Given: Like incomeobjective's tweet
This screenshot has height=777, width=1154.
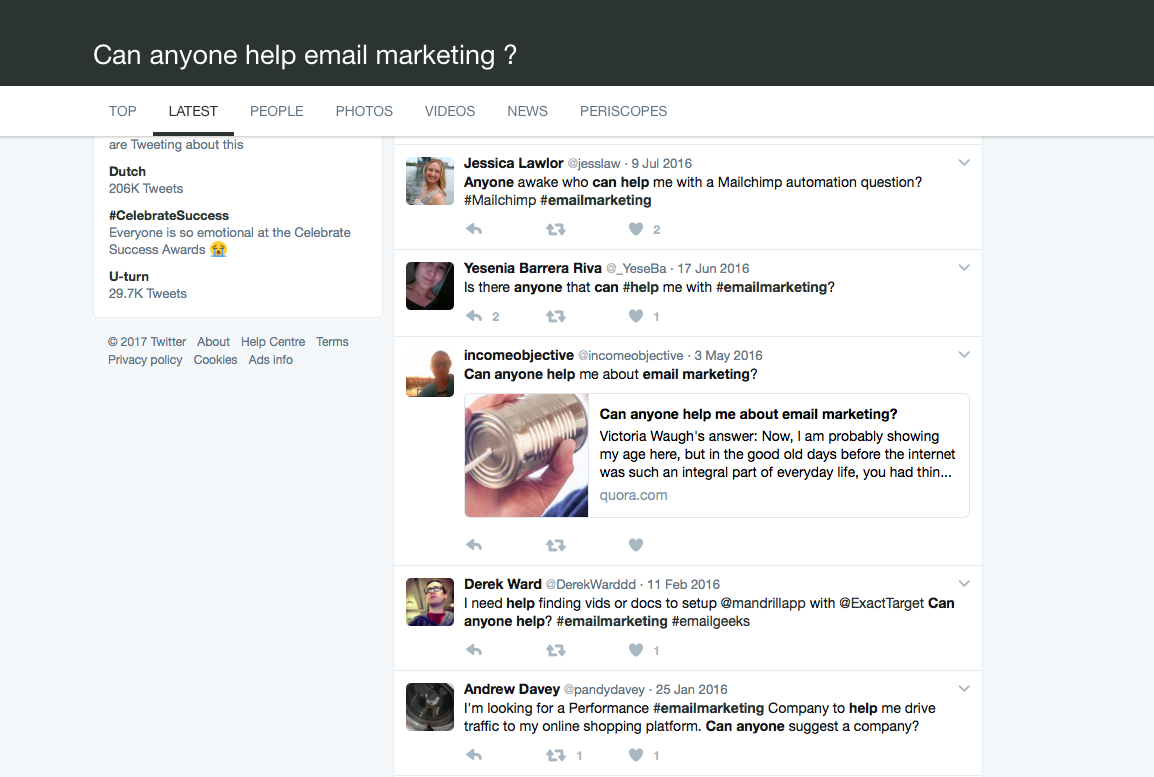Looking at the screenshot, I should 636,545.
